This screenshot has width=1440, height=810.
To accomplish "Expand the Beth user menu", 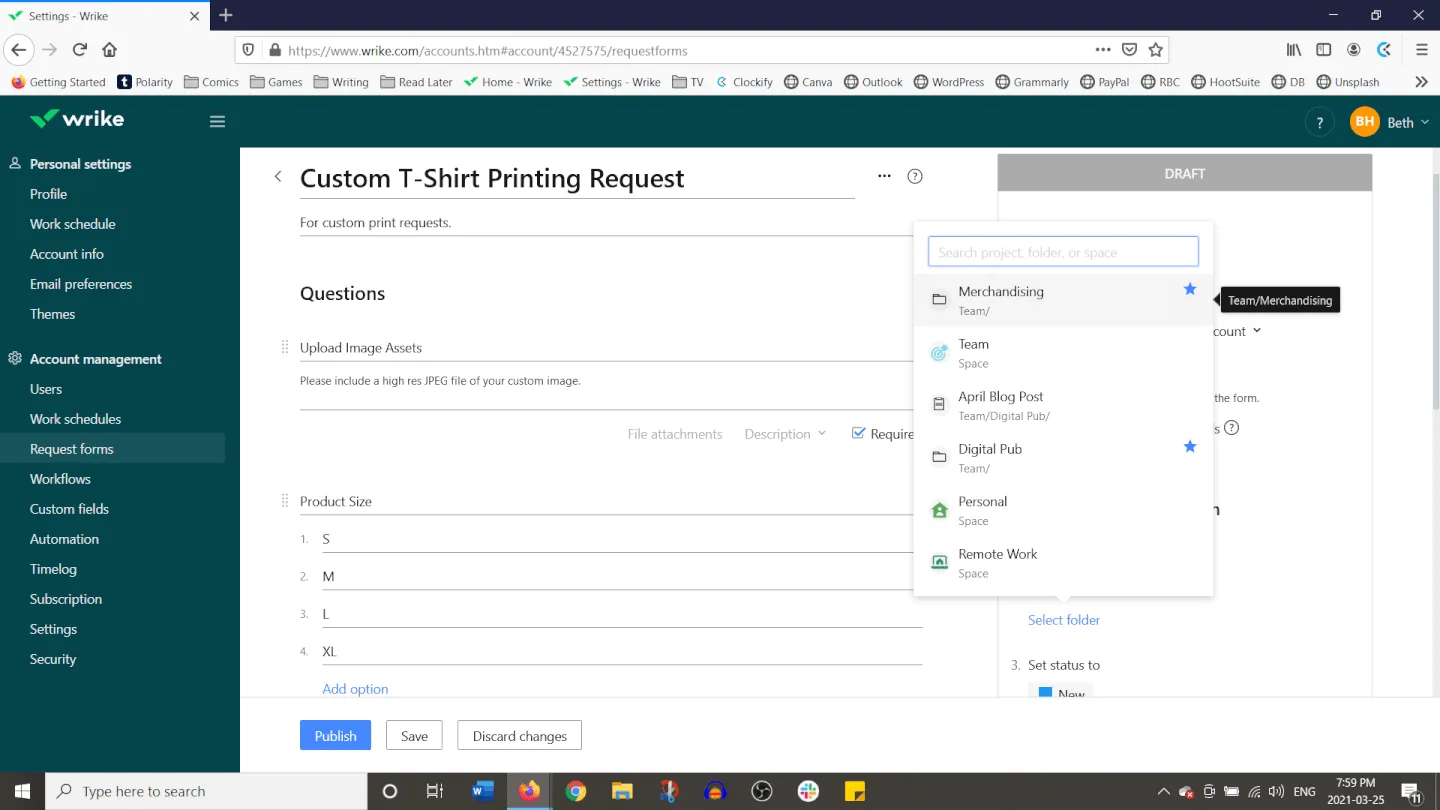I will pyautogui.click(x=1408, y=122).
